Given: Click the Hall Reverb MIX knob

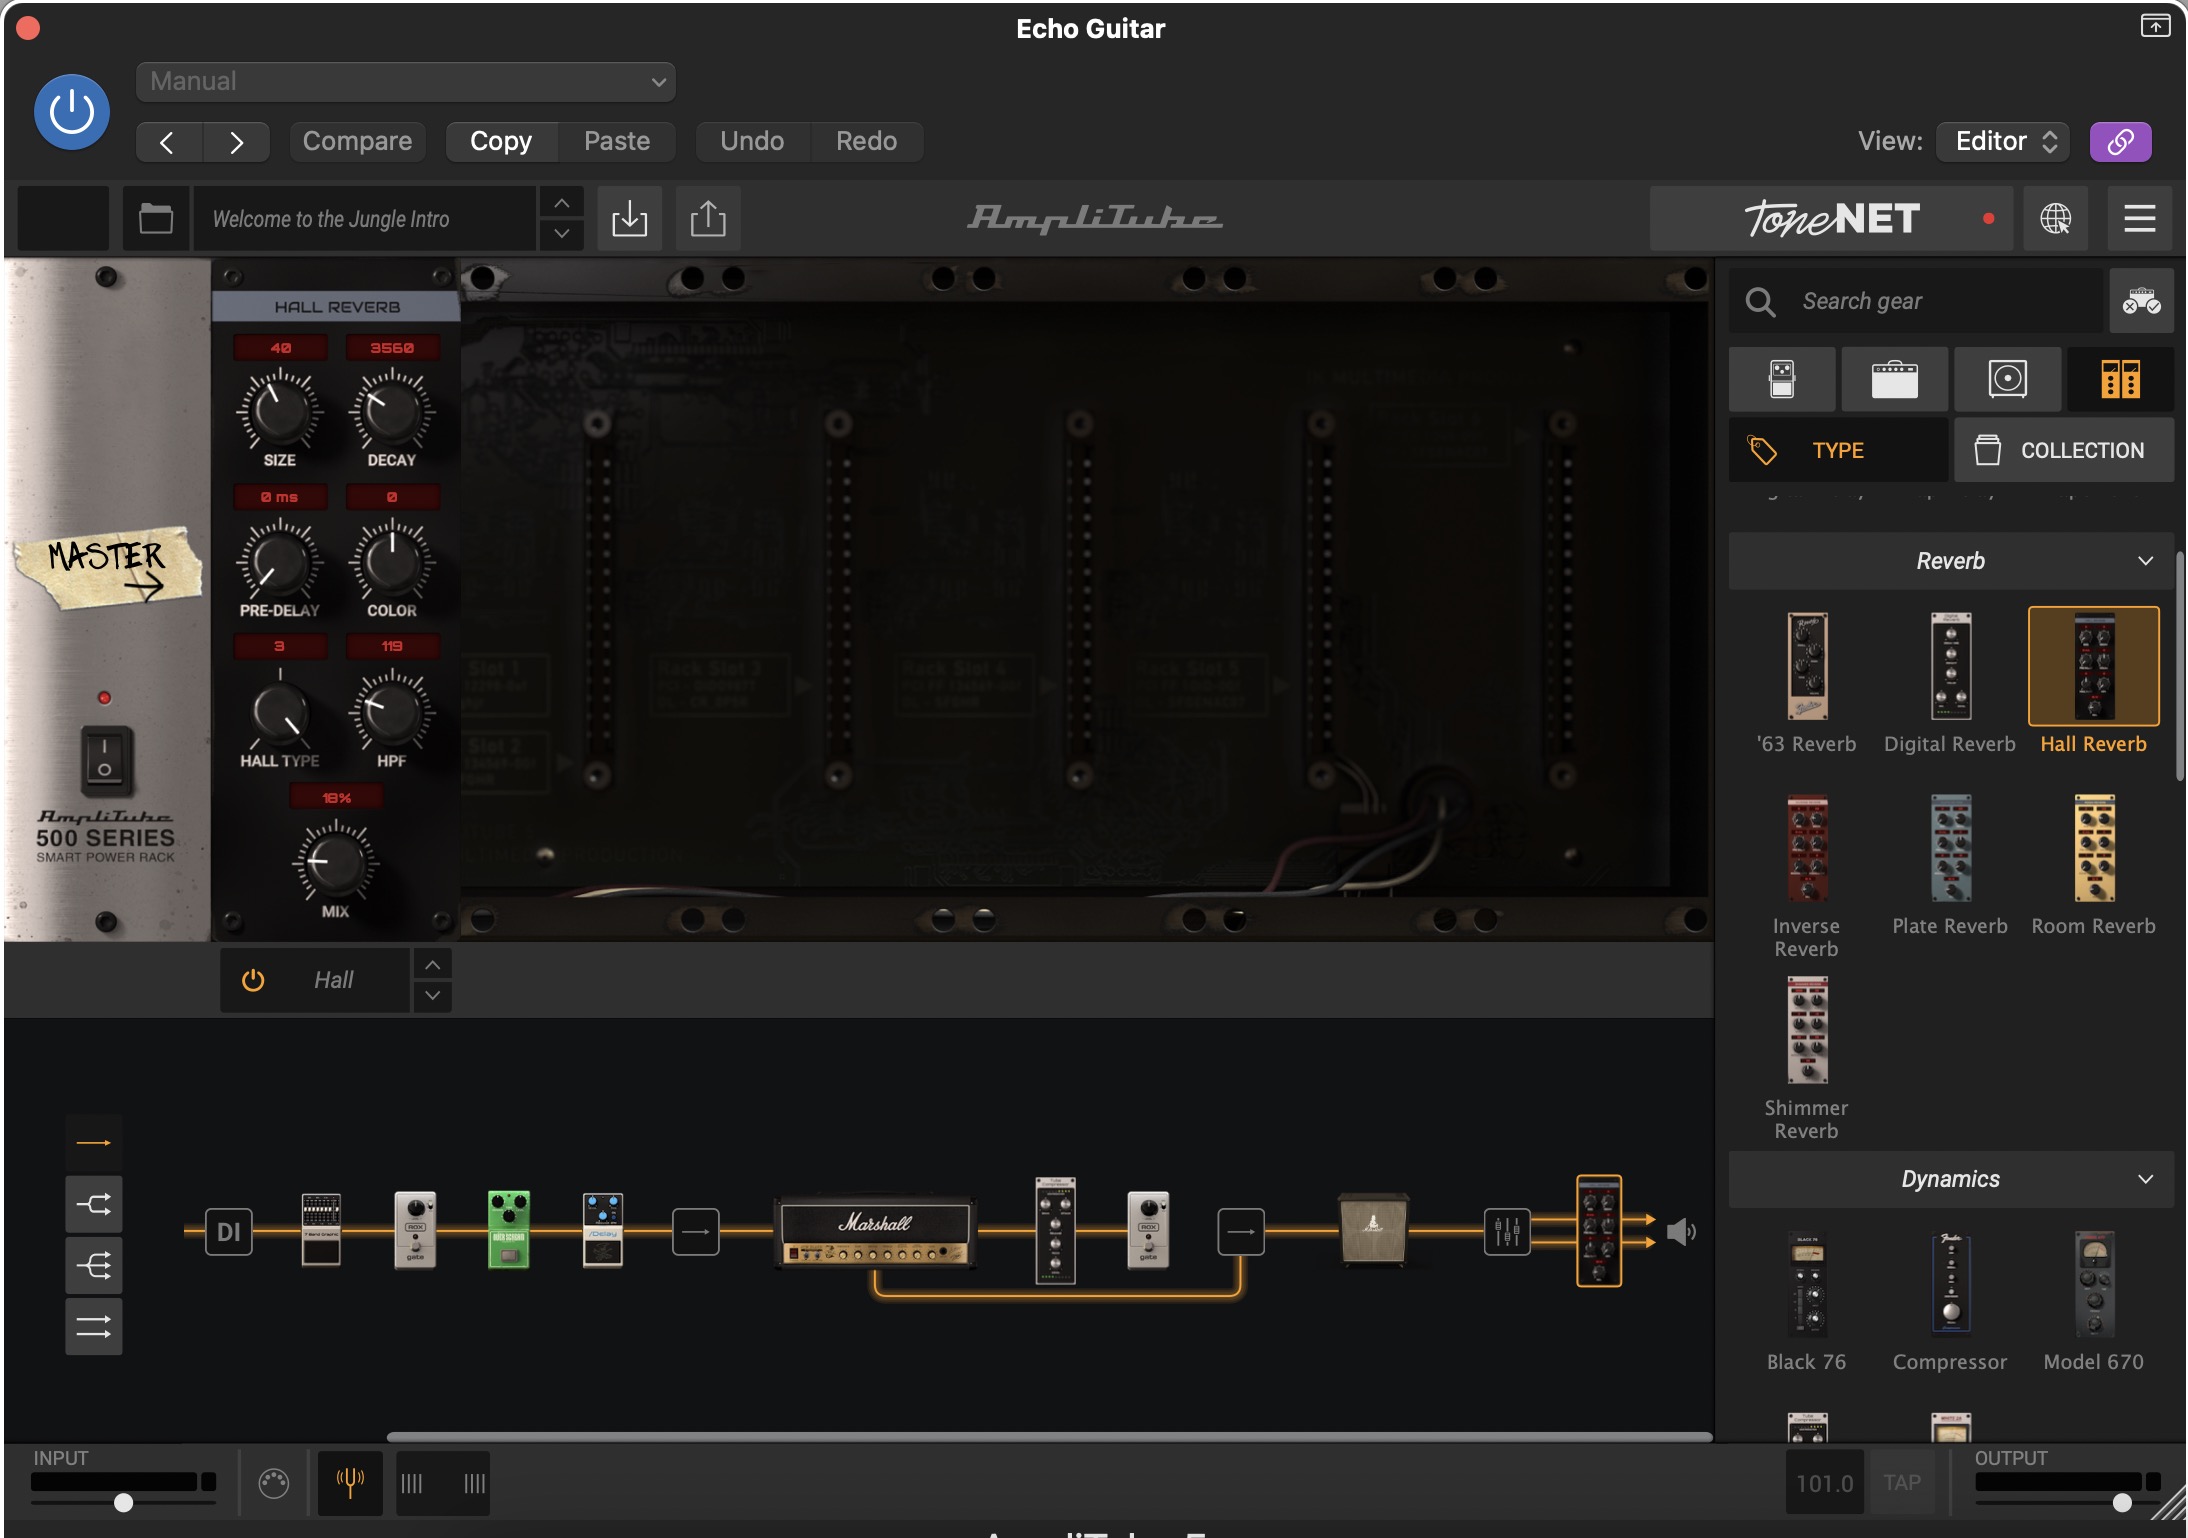Looking at the screenshot, I should (x=335, y=861).
